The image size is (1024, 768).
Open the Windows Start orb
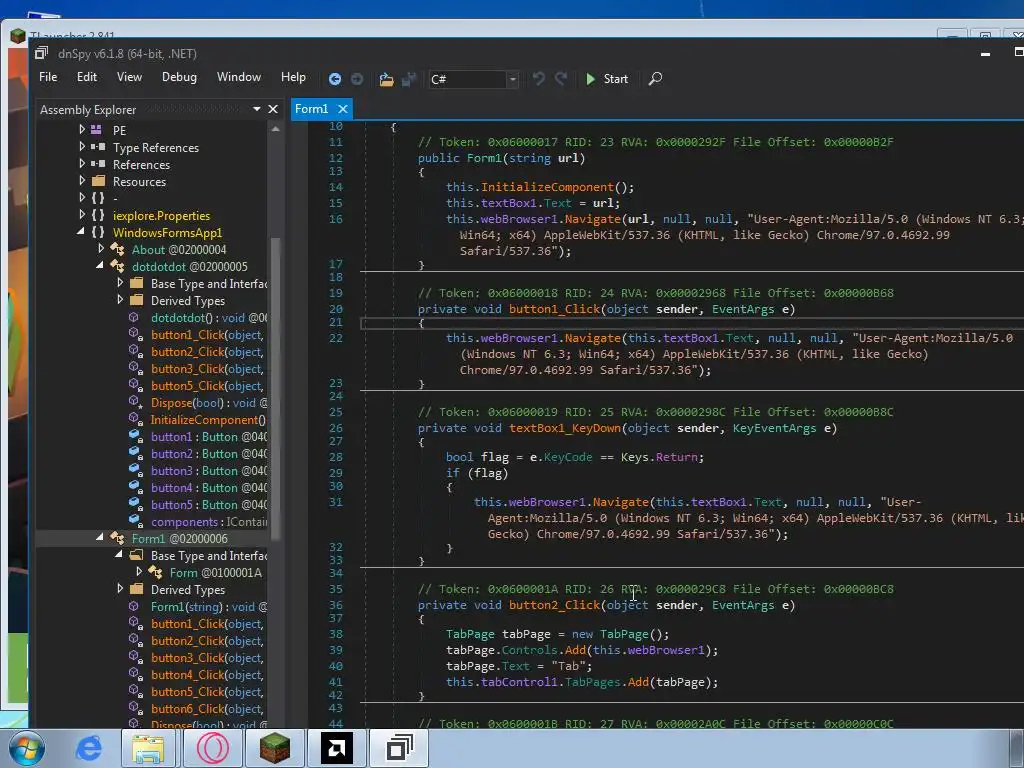[x=26, y=748]
